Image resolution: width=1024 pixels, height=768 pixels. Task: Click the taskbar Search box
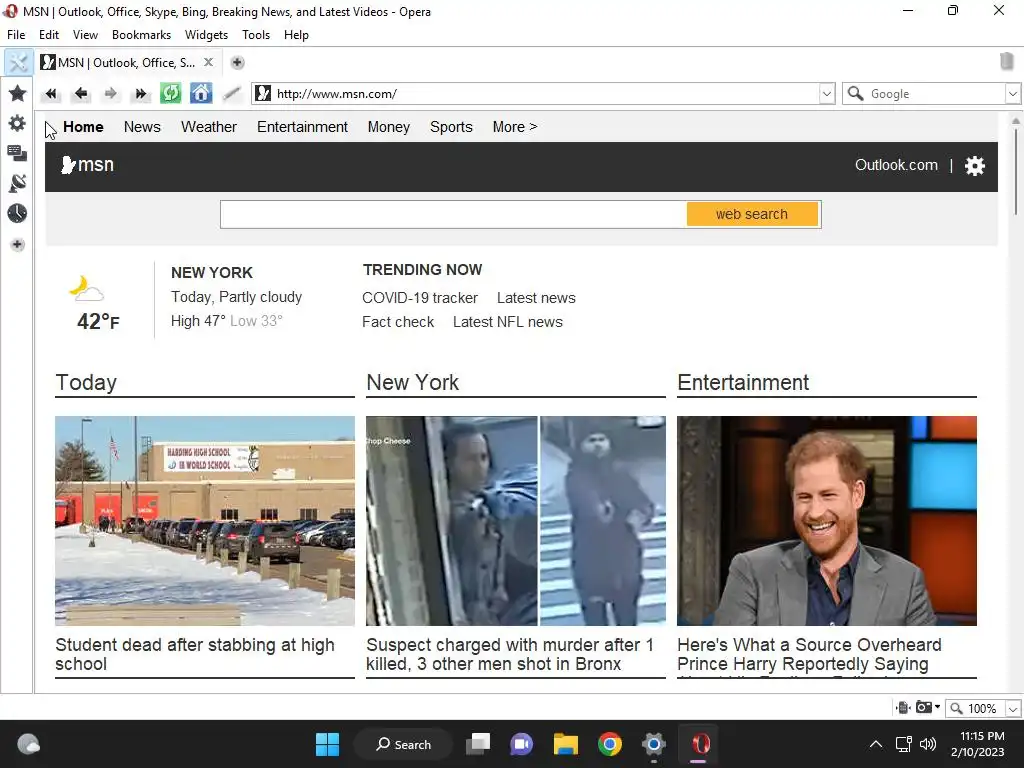click(403, 744)
